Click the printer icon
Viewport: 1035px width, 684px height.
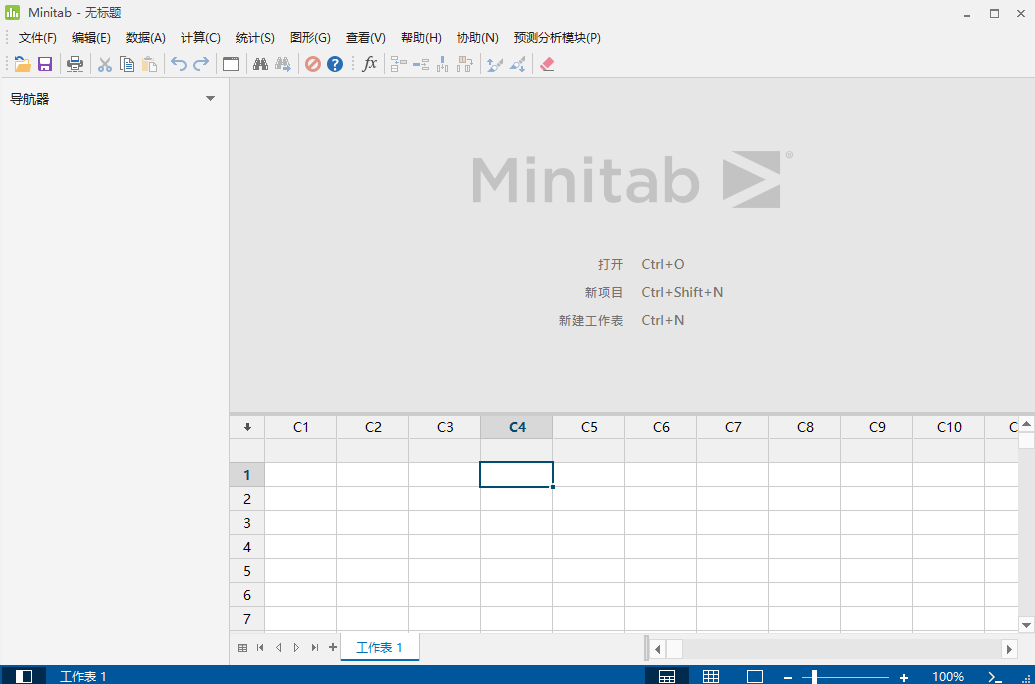pyautogui.click(x=75, y=64)
